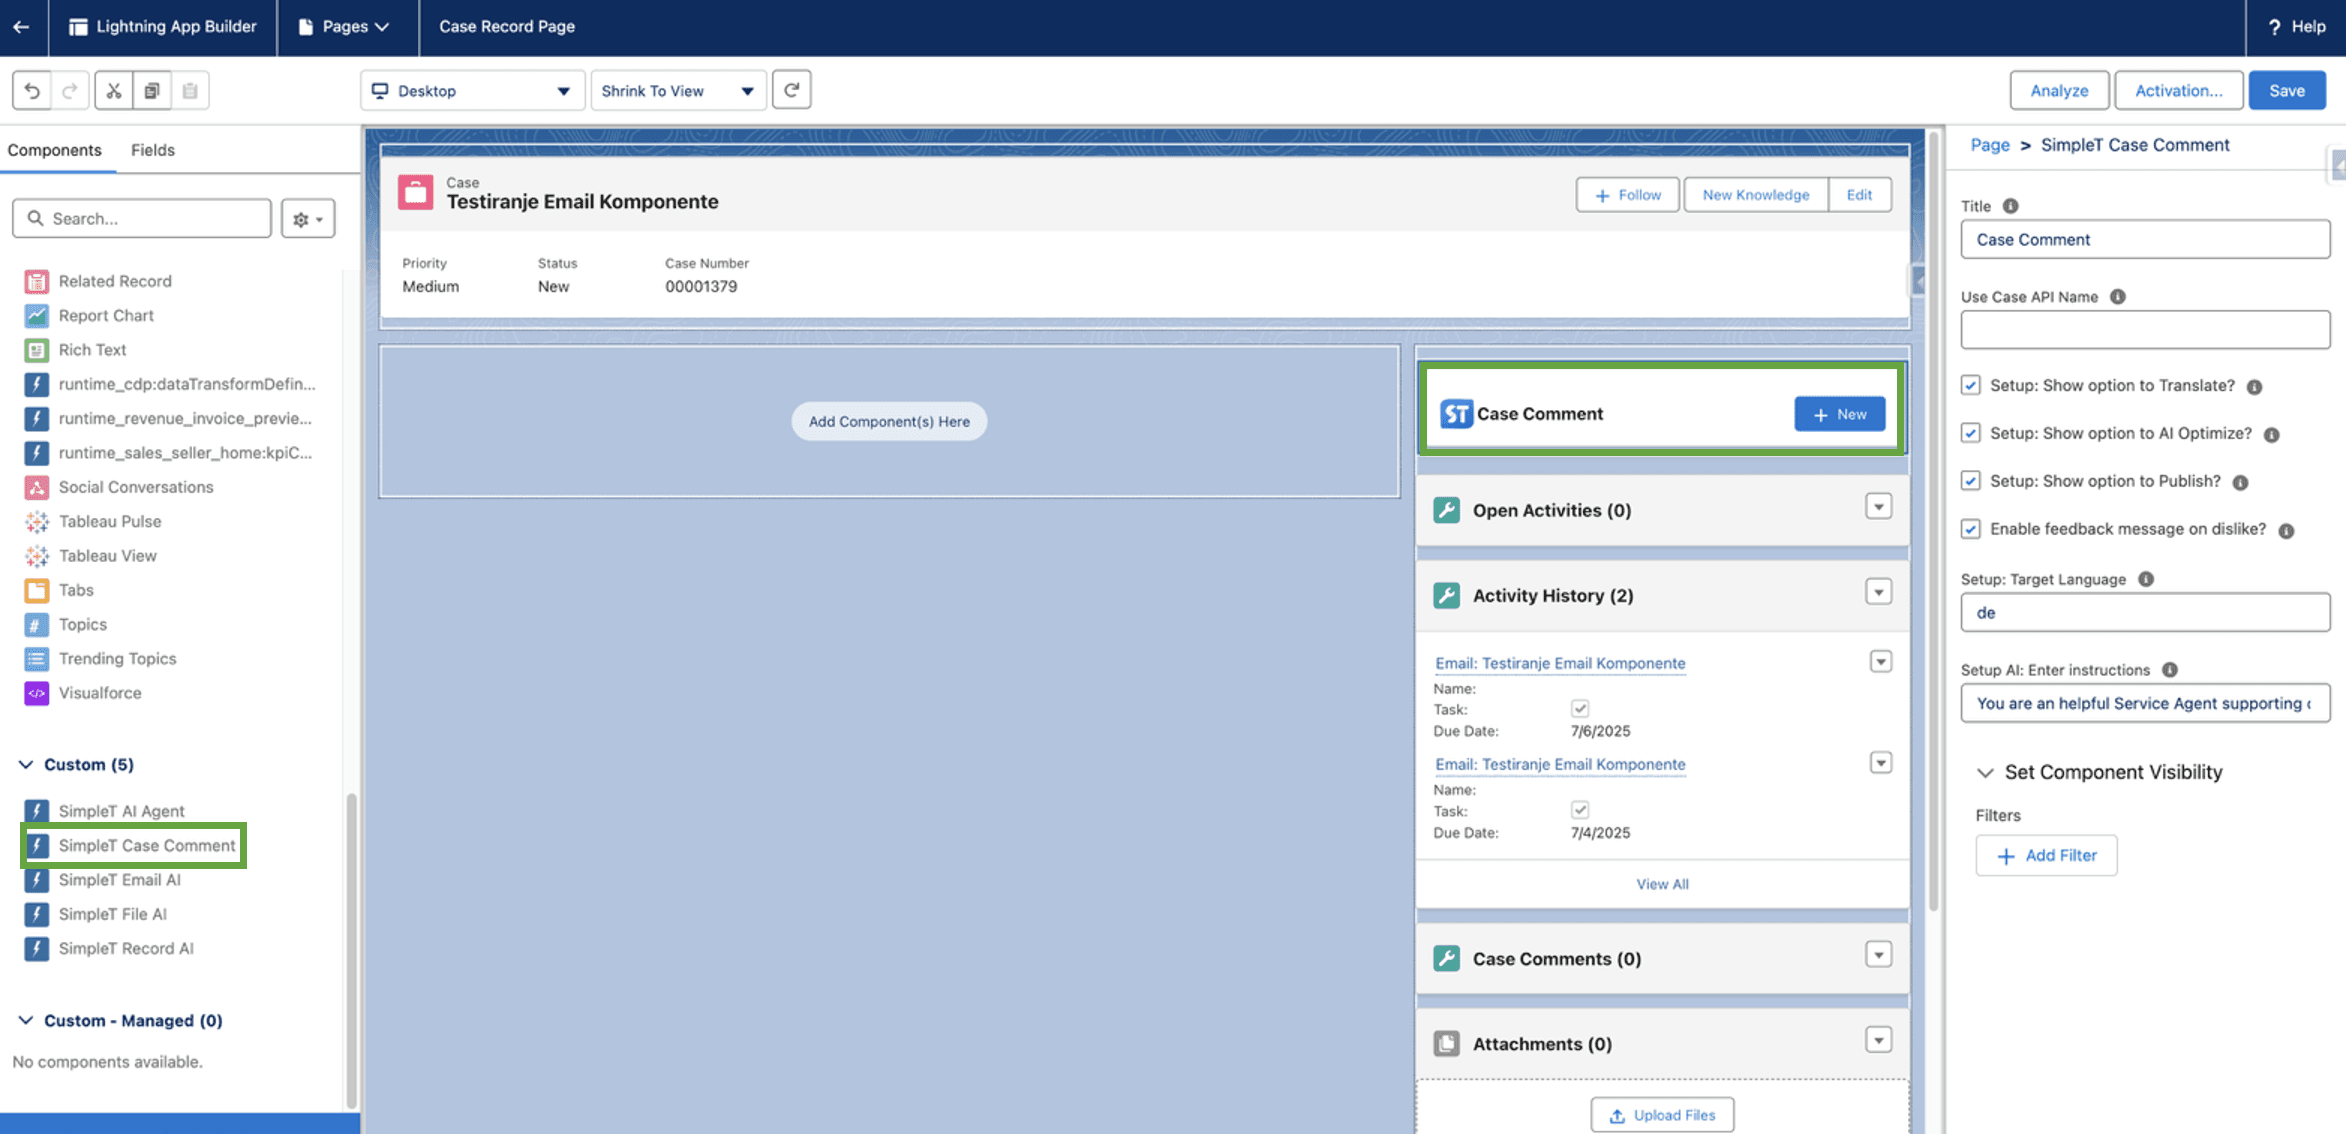Screen dimensions: 2352x1134
Task: Open the View All link in Activity History
Action: [1662, 883]
